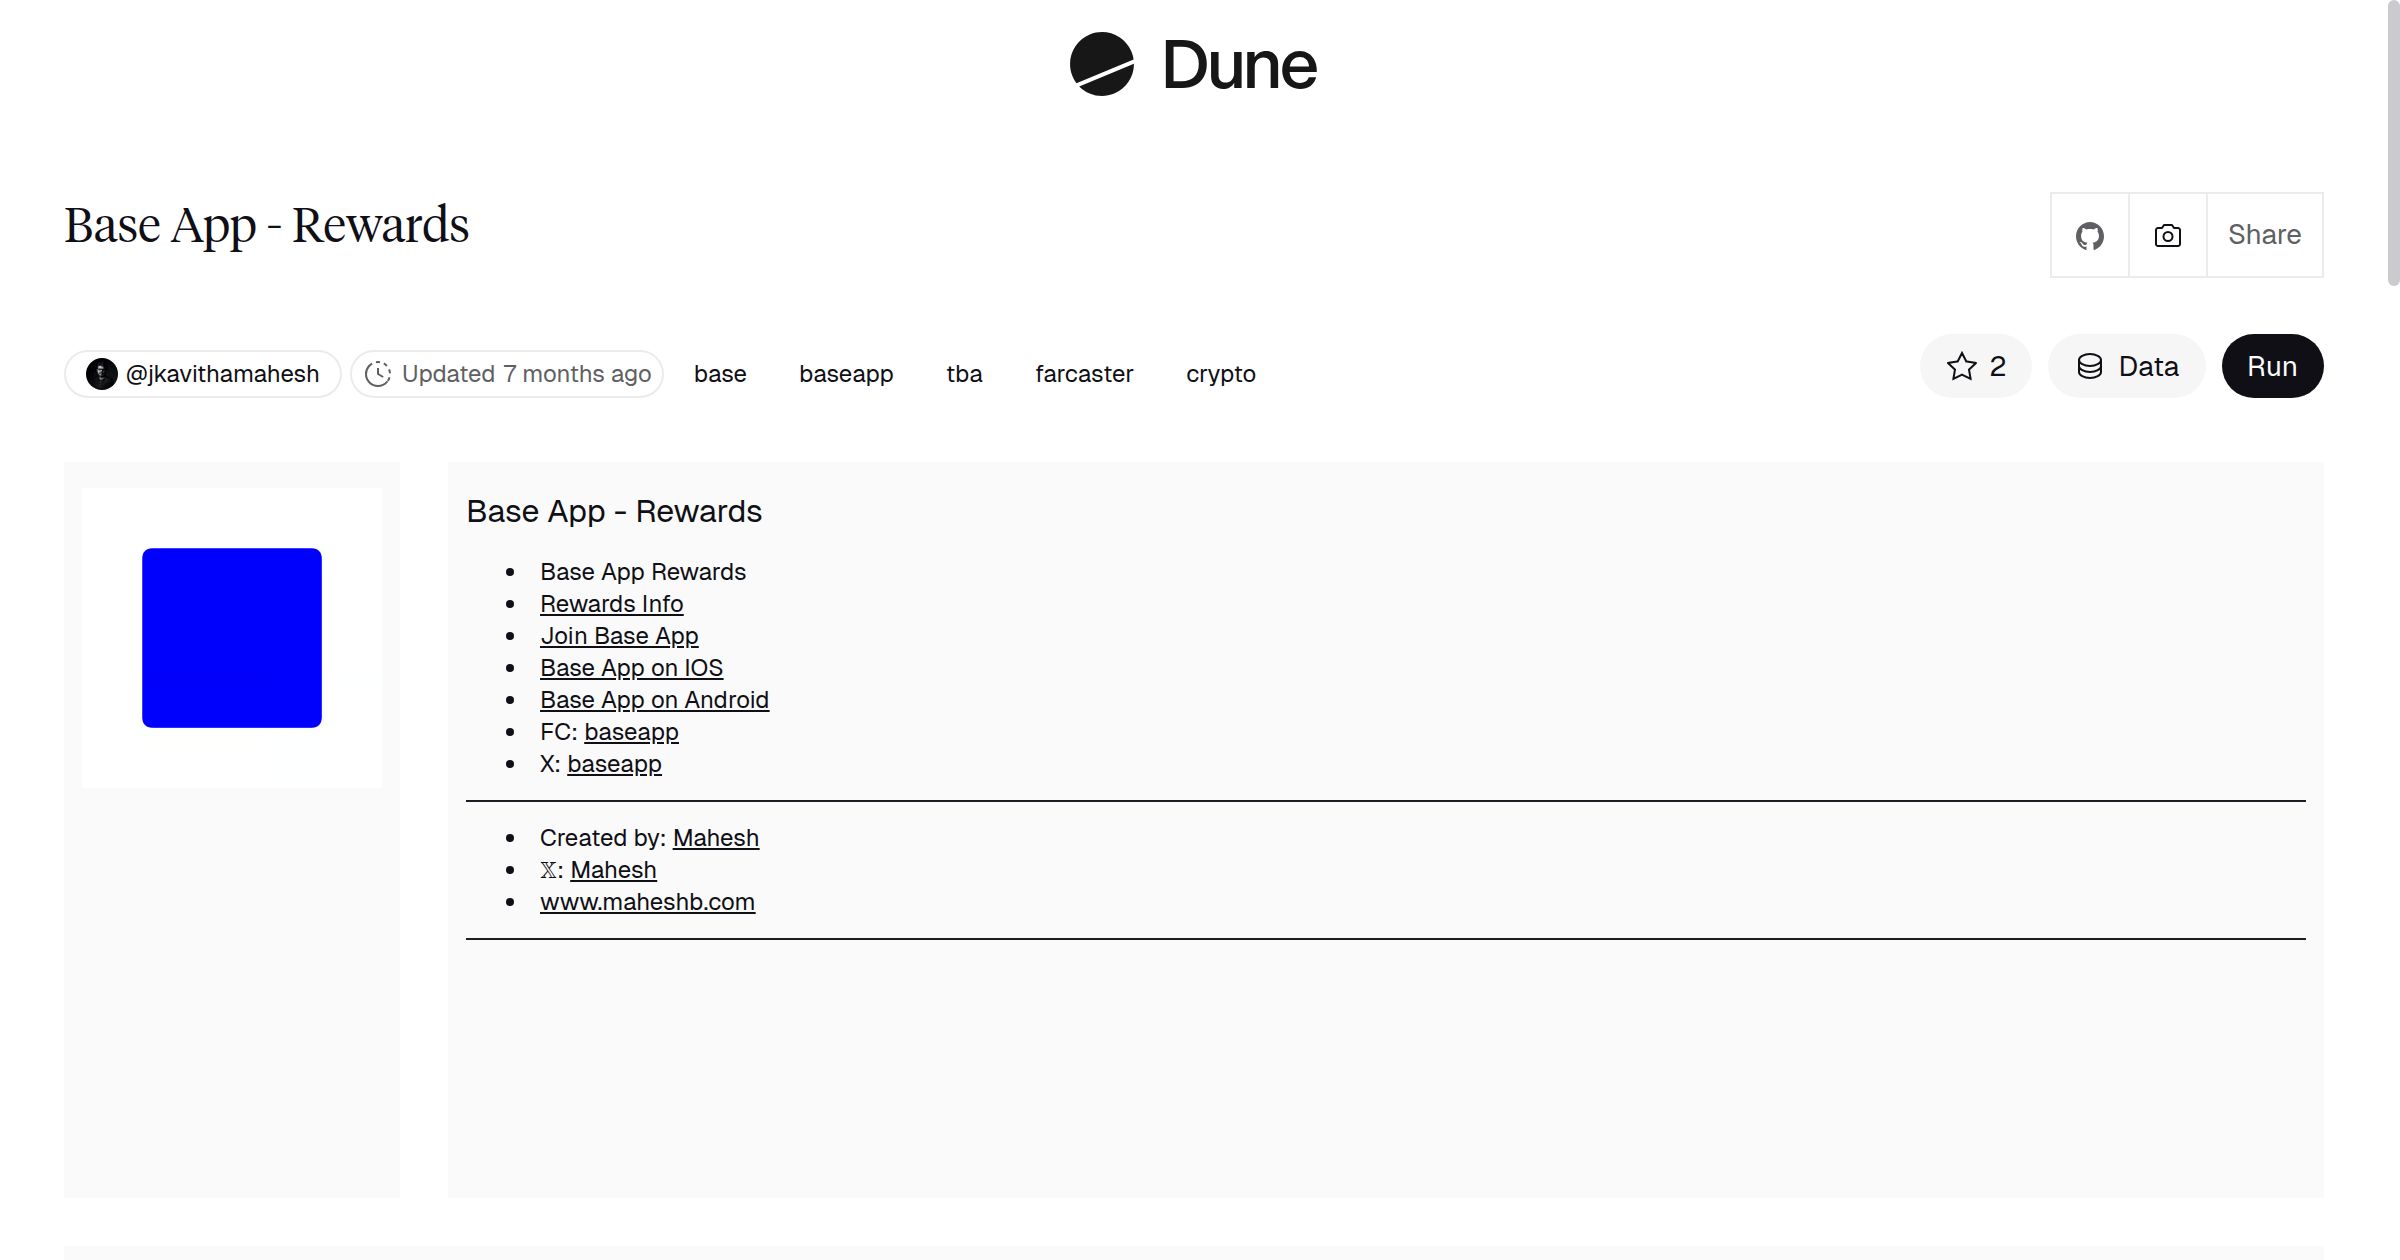Select the base tag
The width and height of the screenshot is (2400, 1260).
coord(720,373)
